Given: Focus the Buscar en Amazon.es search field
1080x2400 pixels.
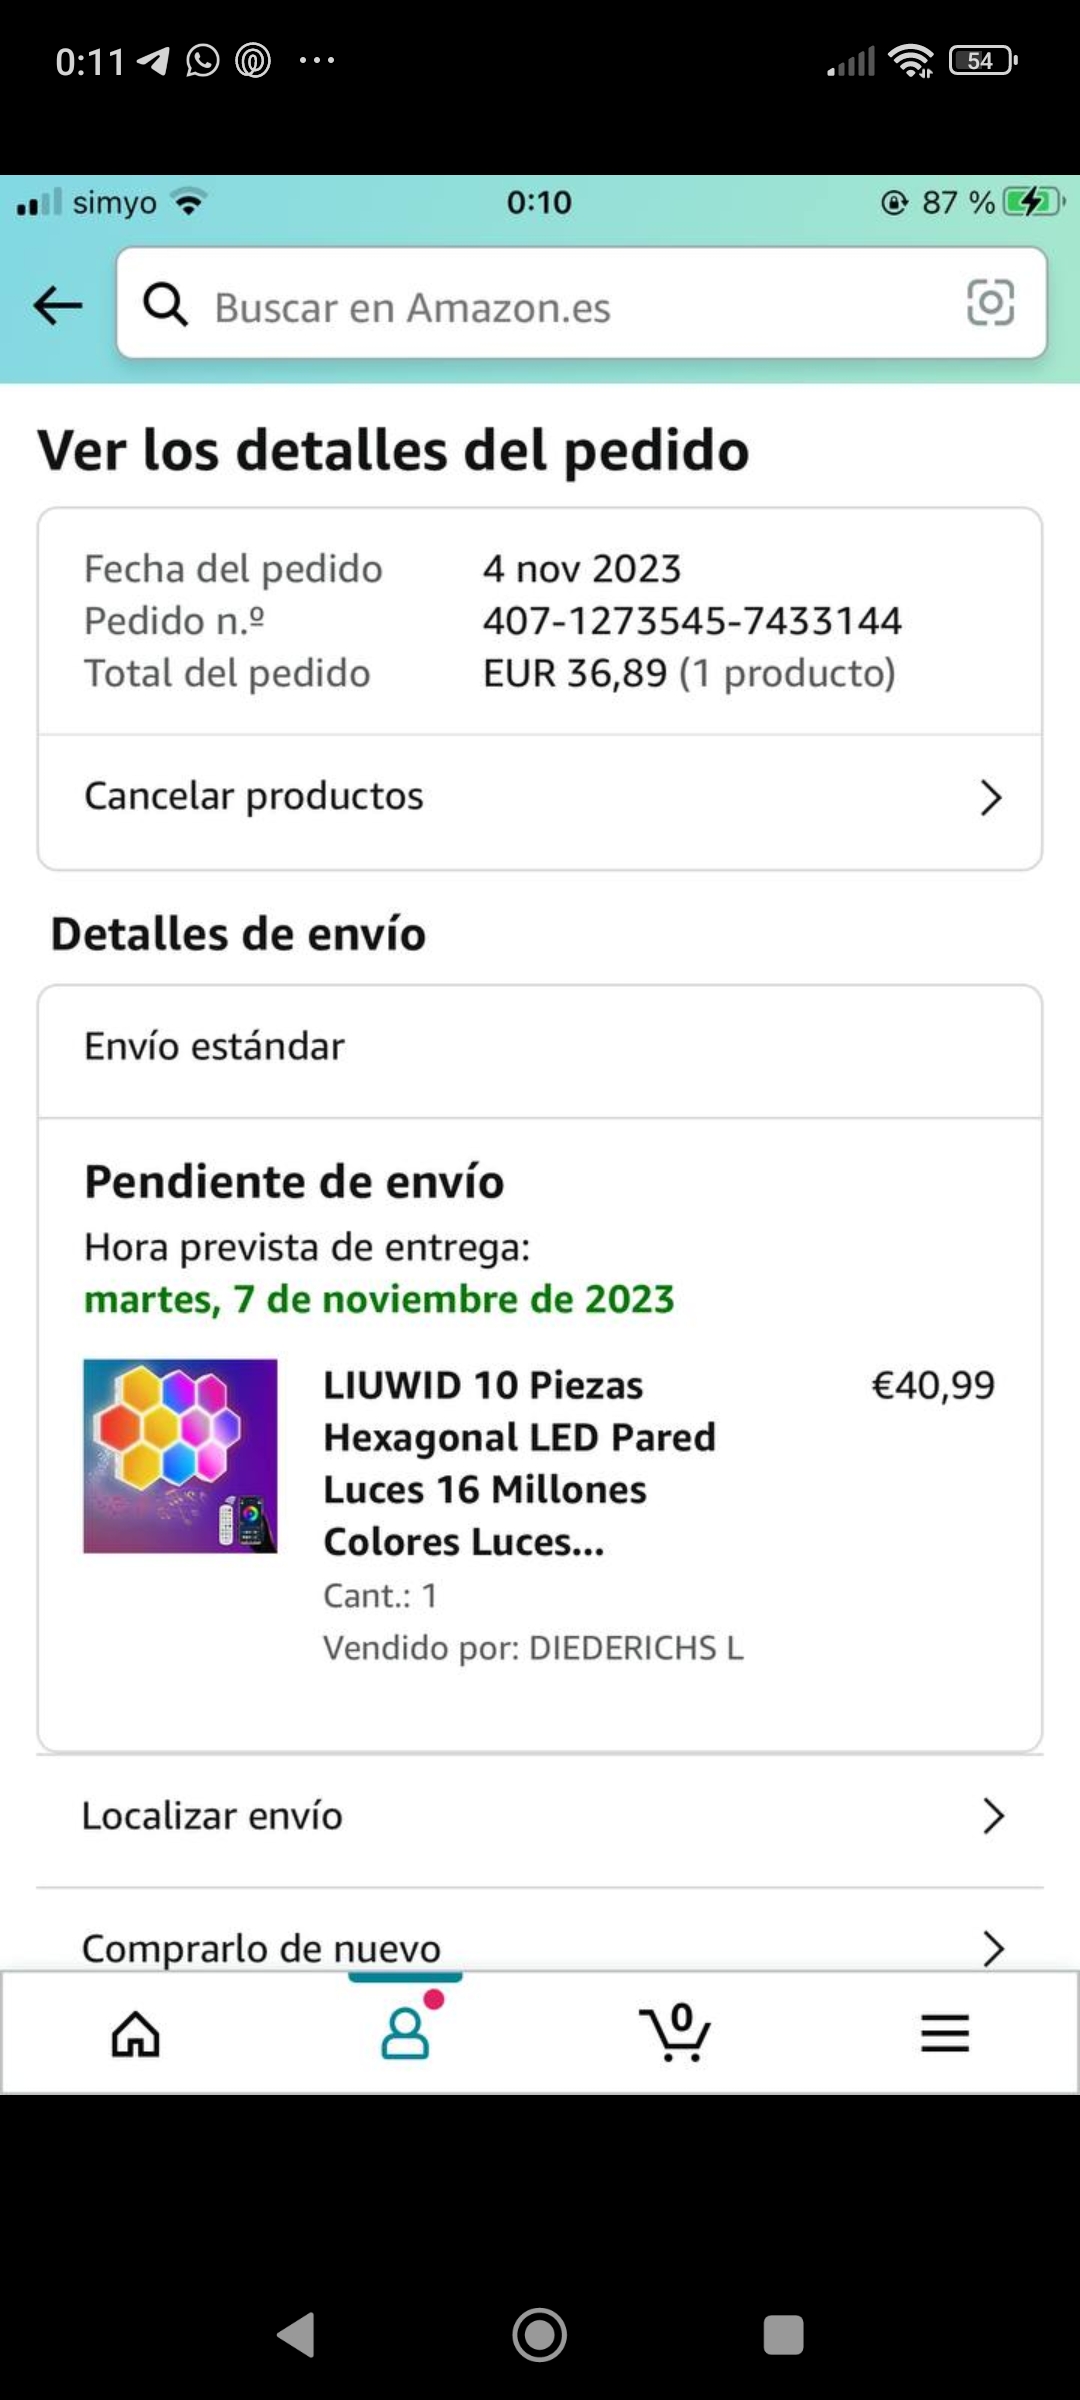Looking at the screenshot, I should (581, 303).
